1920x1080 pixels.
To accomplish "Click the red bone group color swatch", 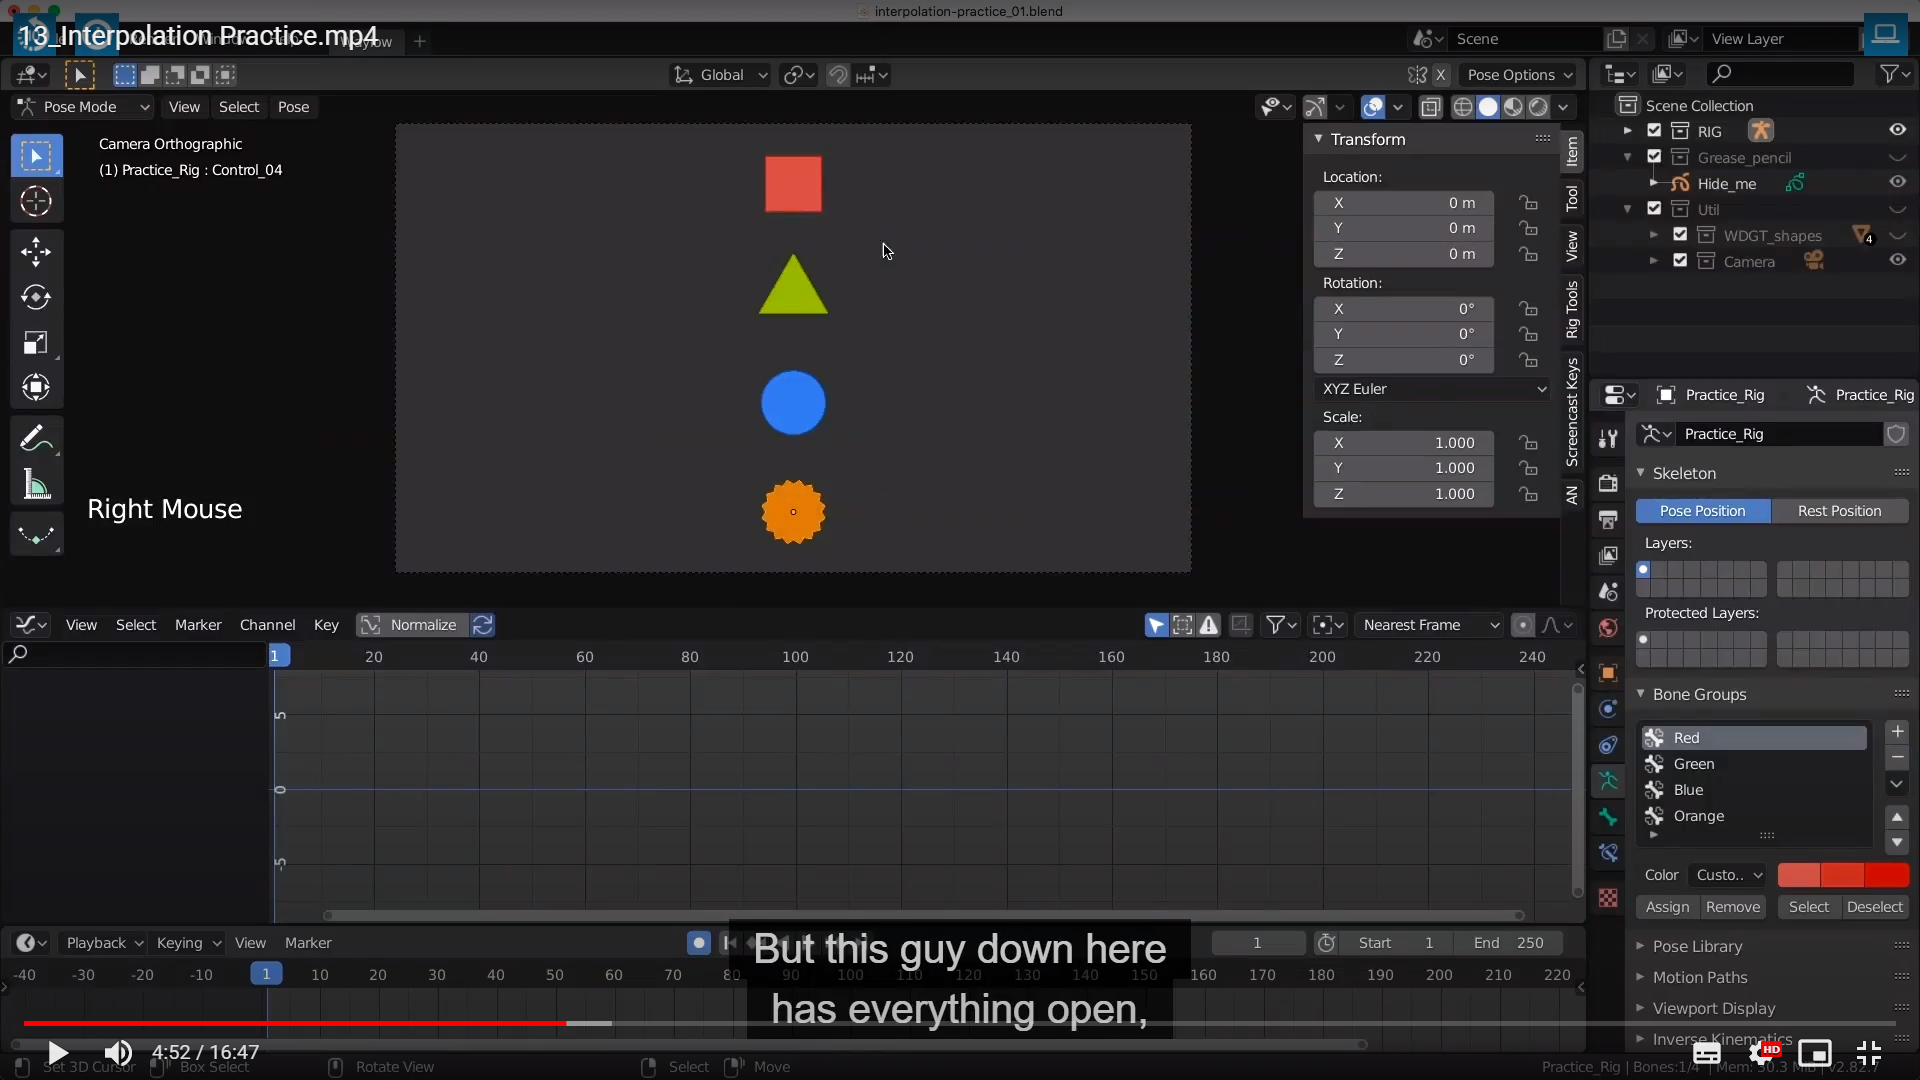I will (x=1842, y=875).
